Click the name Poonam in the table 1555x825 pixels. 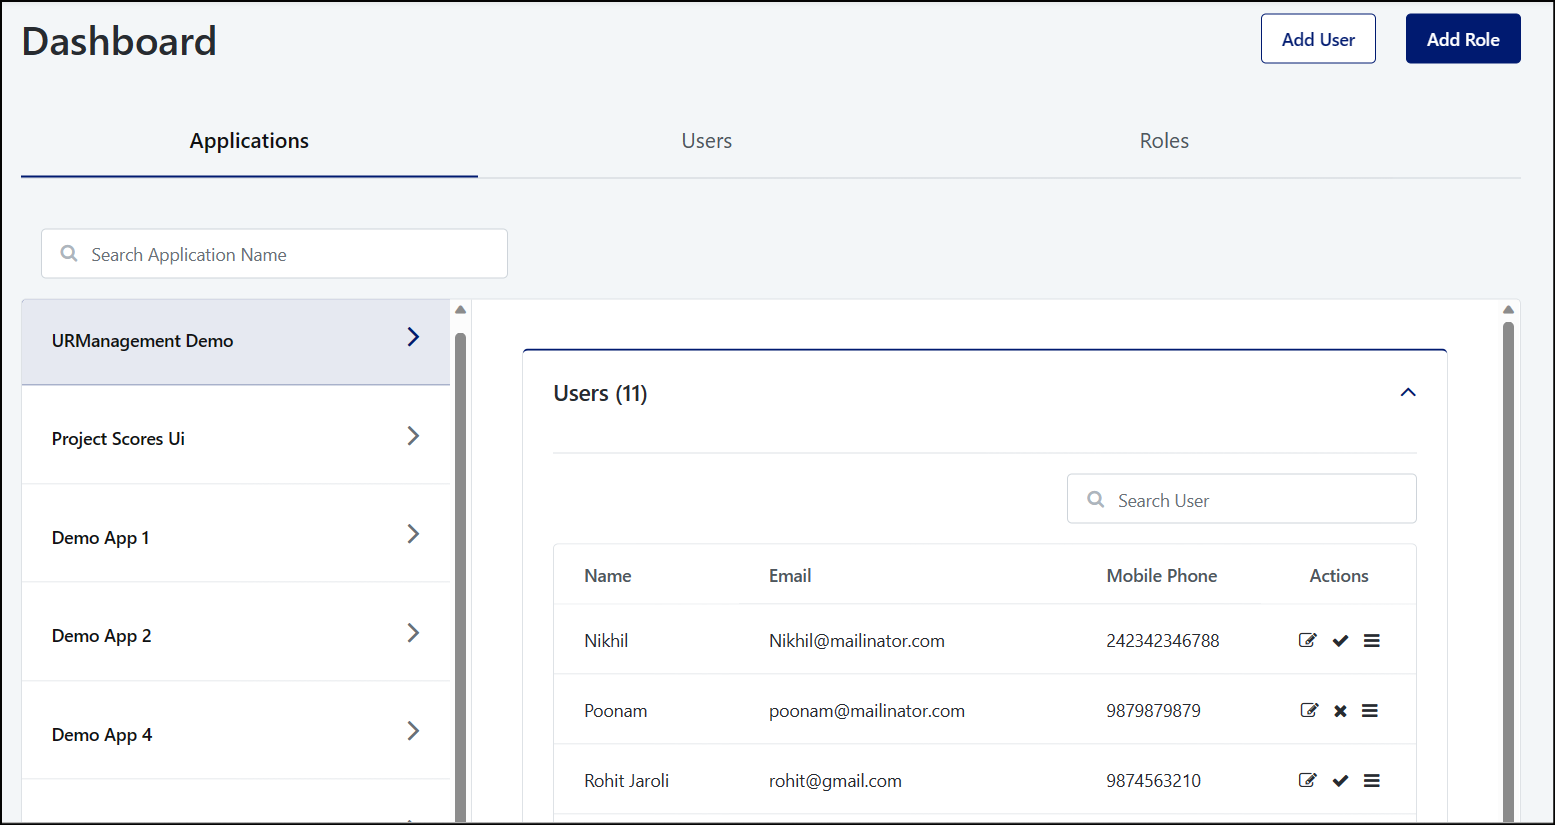pos(616,711)
